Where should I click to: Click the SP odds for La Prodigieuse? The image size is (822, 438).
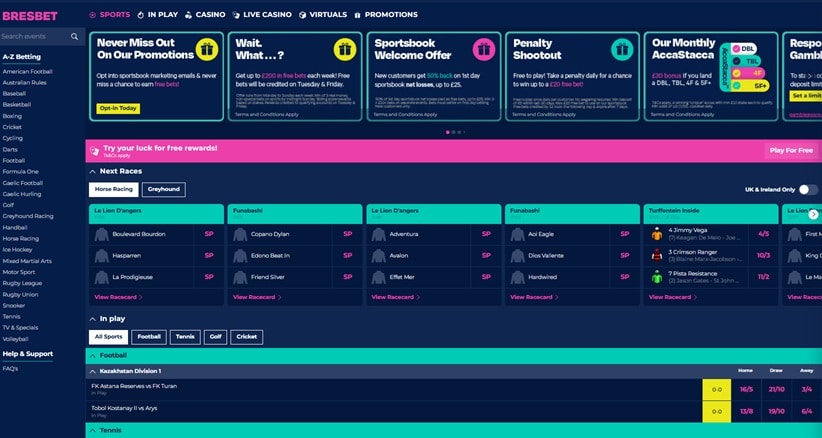point(209,277)
